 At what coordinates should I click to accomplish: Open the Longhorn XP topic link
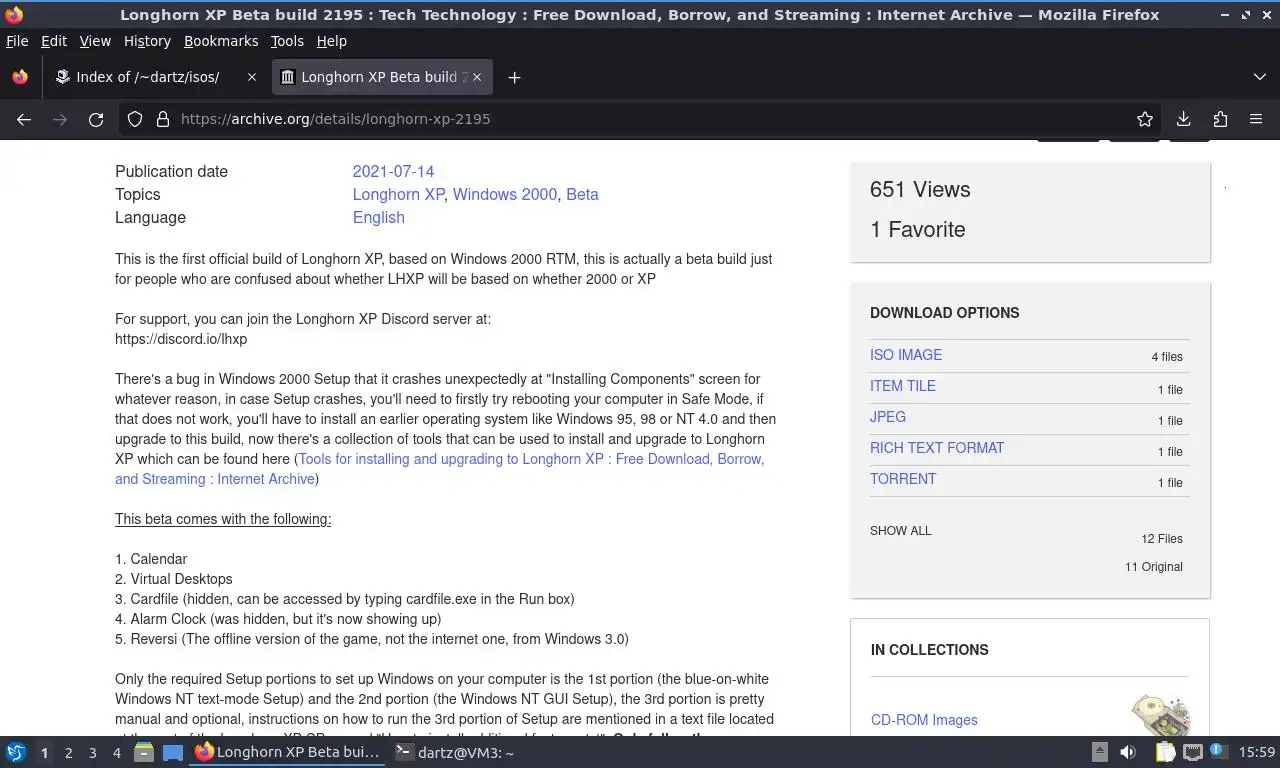(398, 194)
